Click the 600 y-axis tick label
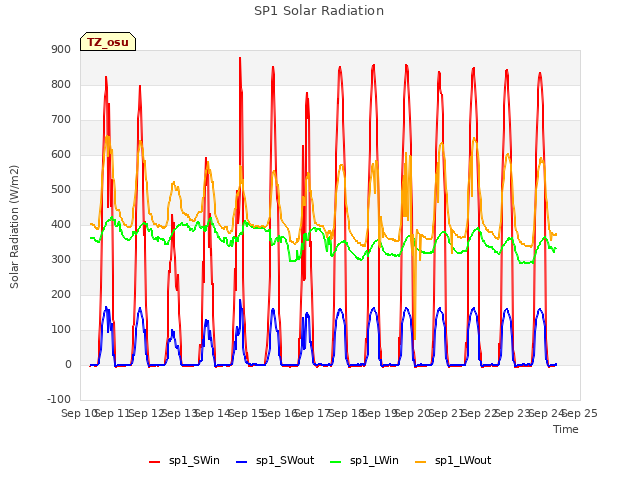 [61, 154]
